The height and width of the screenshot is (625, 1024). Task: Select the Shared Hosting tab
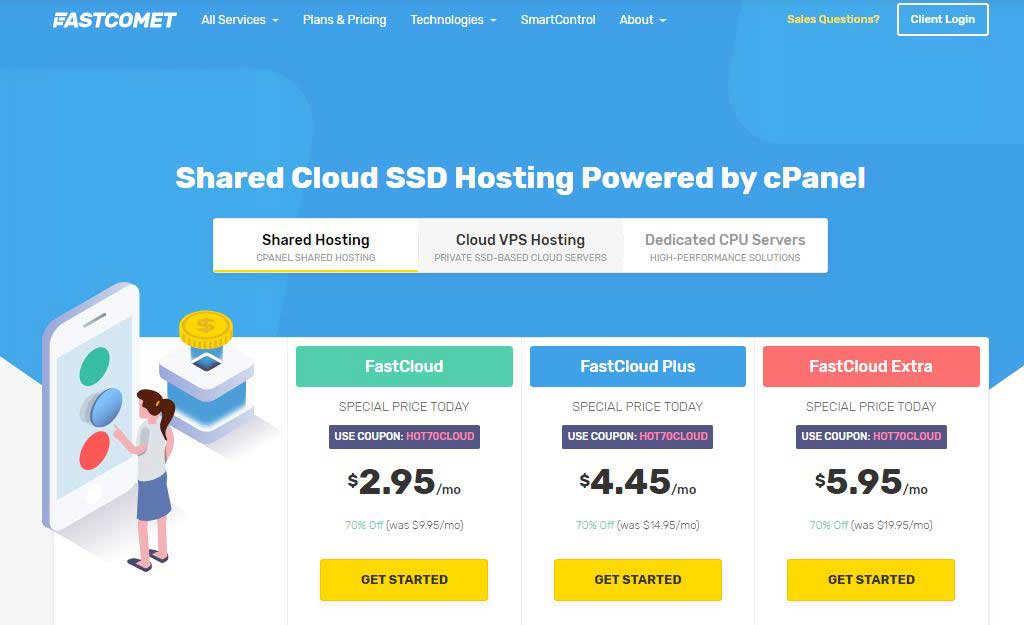[x=315, y=246]
